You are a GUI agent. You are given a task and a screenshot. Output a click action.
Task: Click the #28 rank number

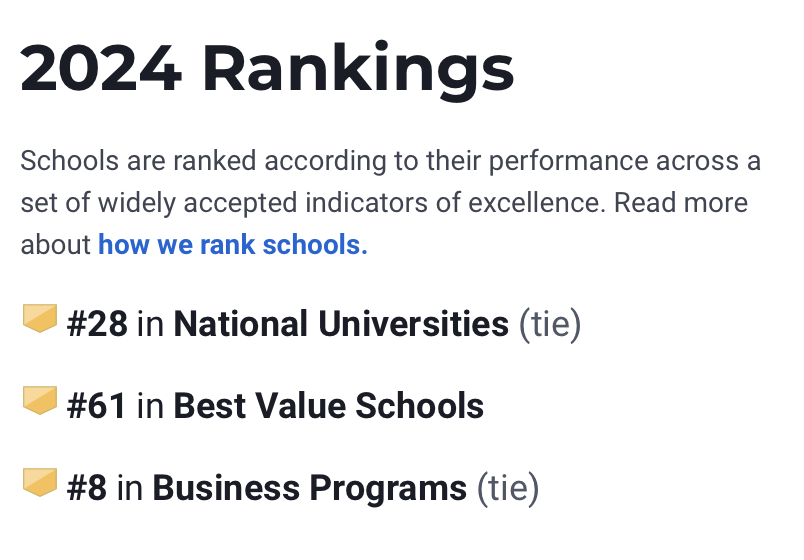click(x=97, y=324)
